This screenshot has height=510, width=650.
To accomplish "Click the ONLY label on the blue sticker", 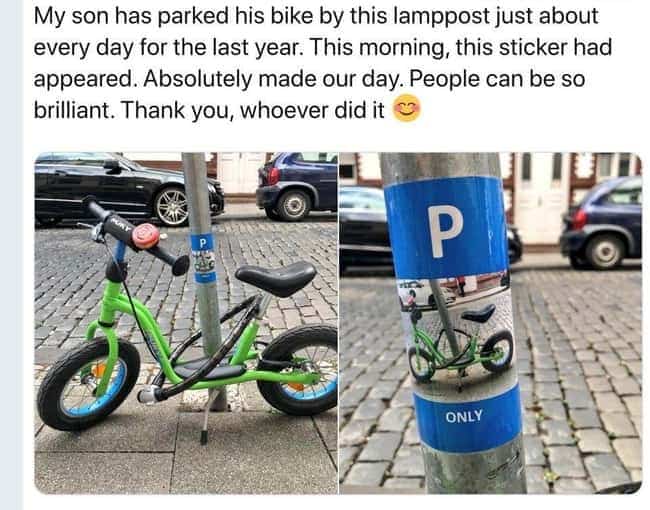I will pos(464,416).
